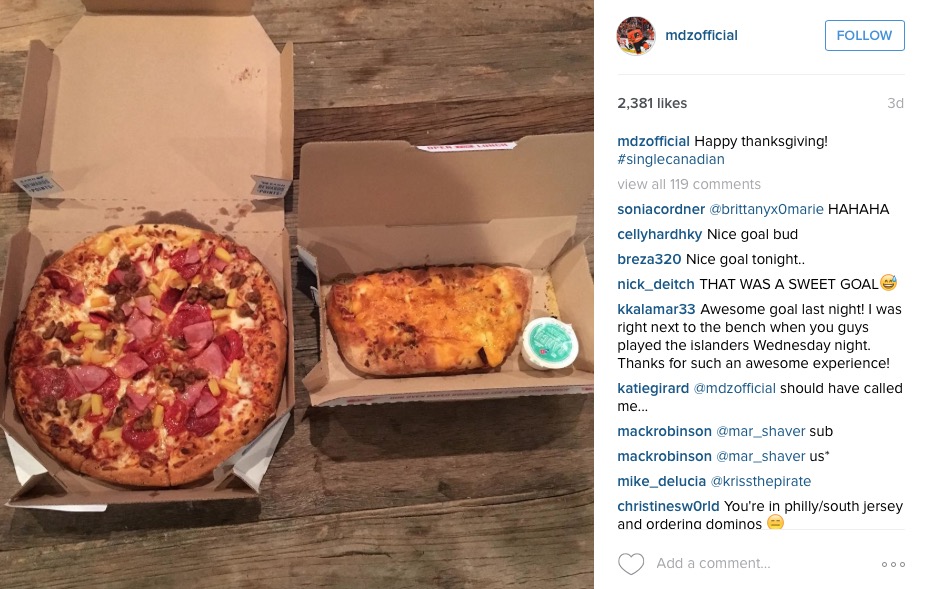Visit the cellyhardhky profile

pos(660,234)
